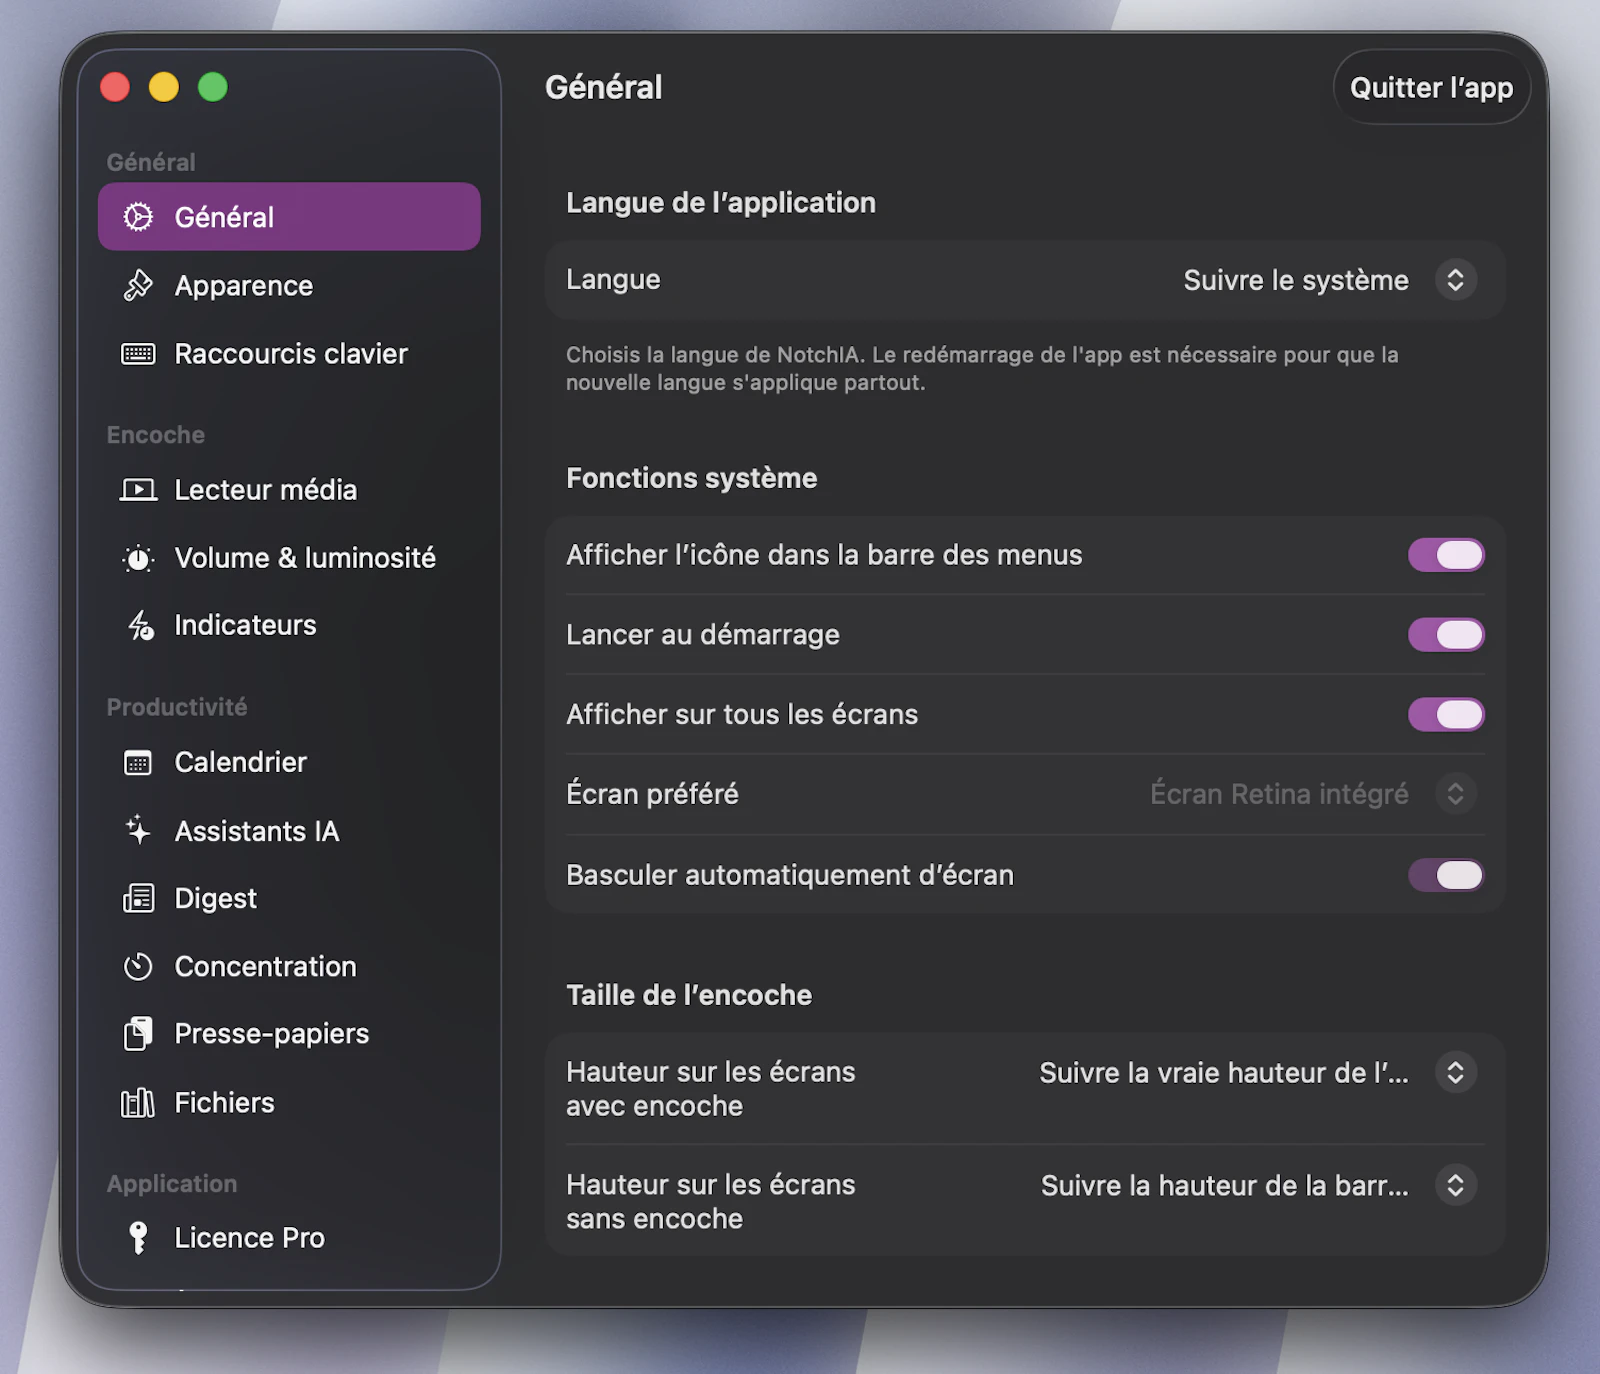Click the clipboard icon for Presse-papiers
Viewport: 1600px width, 1374px height.
tap(138, 1033)
